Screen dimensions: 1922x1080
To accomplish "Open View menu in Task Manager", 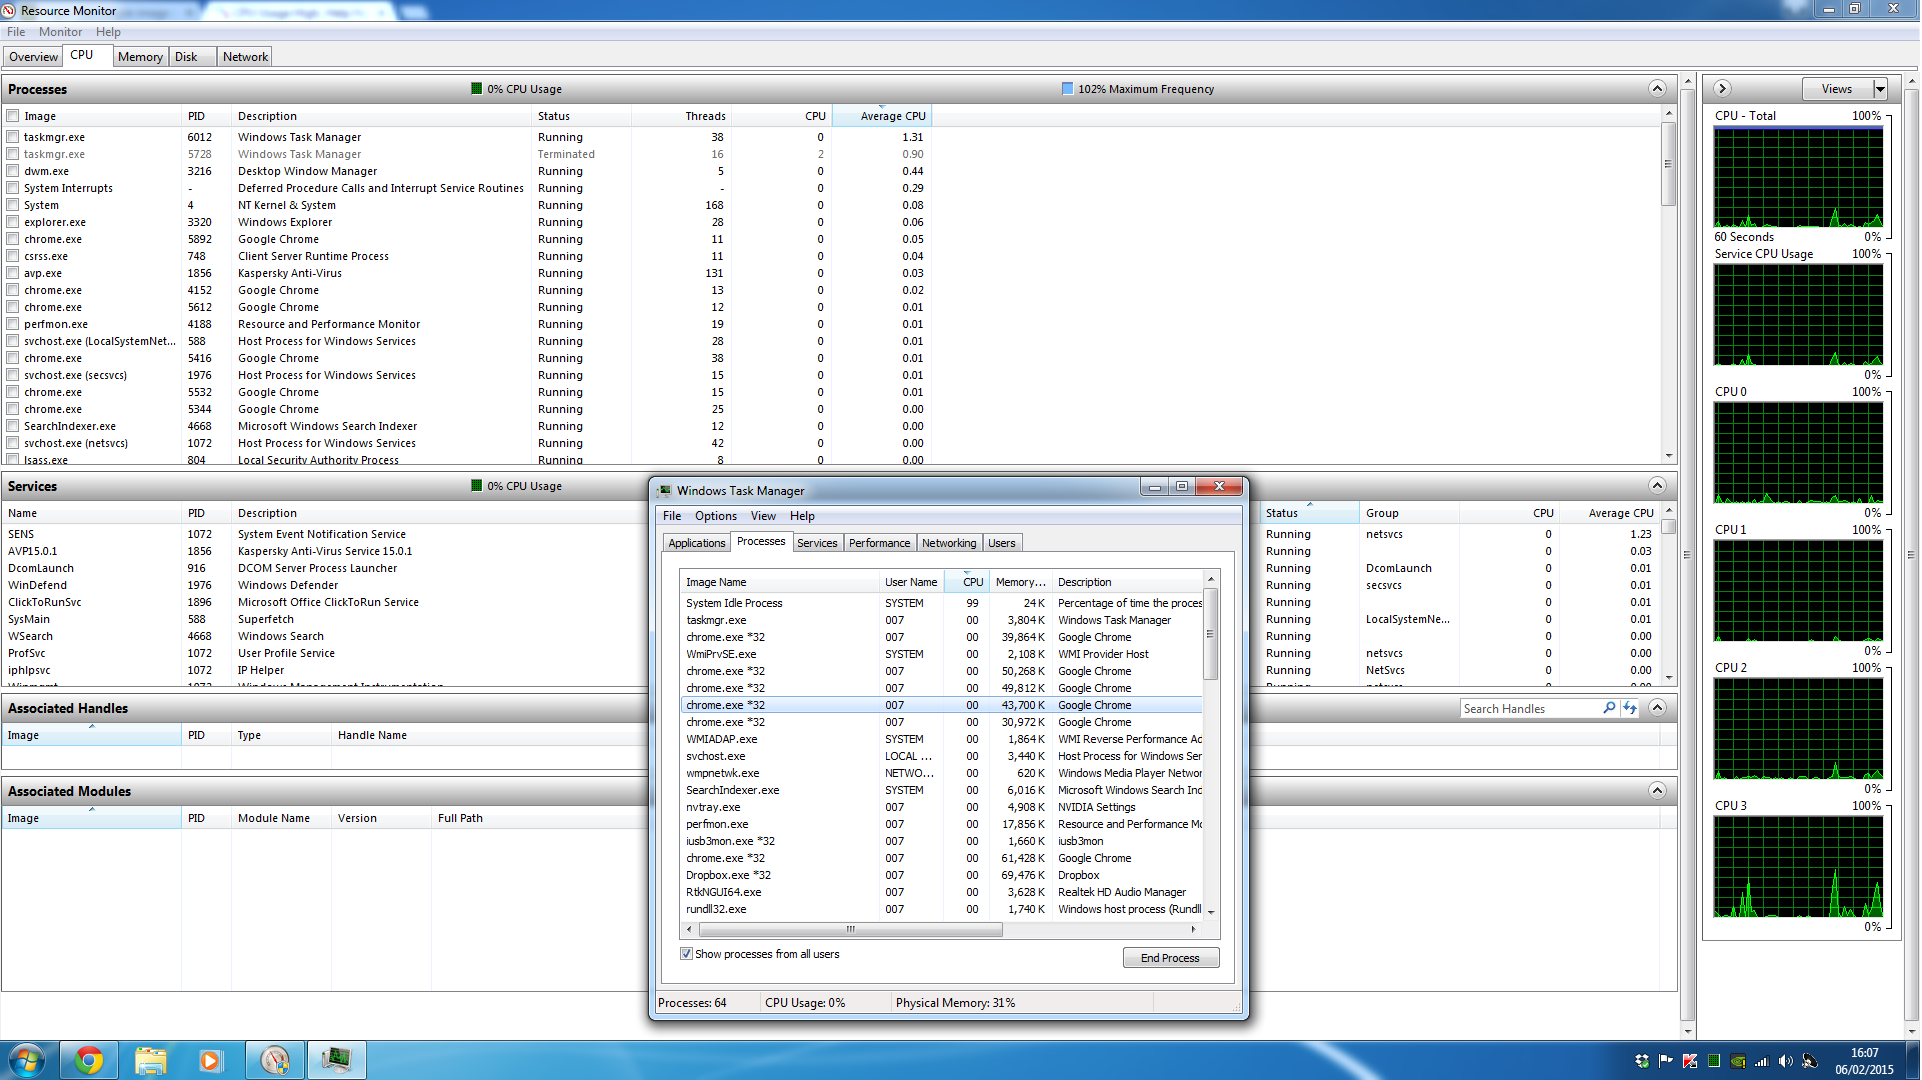I will point(763,516).
